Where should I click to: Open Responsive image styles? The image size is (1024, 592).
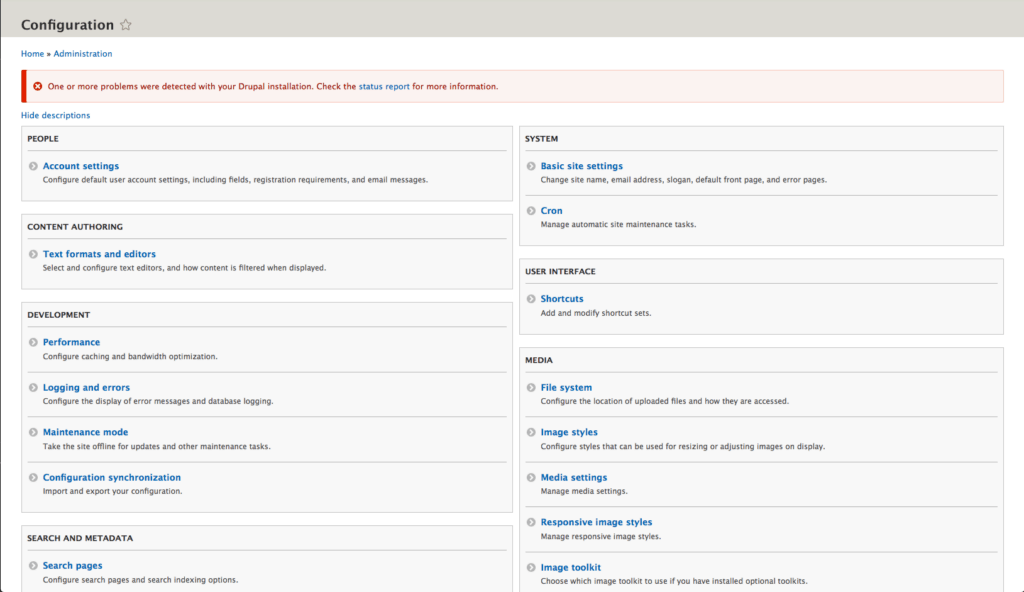click(595, 521)
